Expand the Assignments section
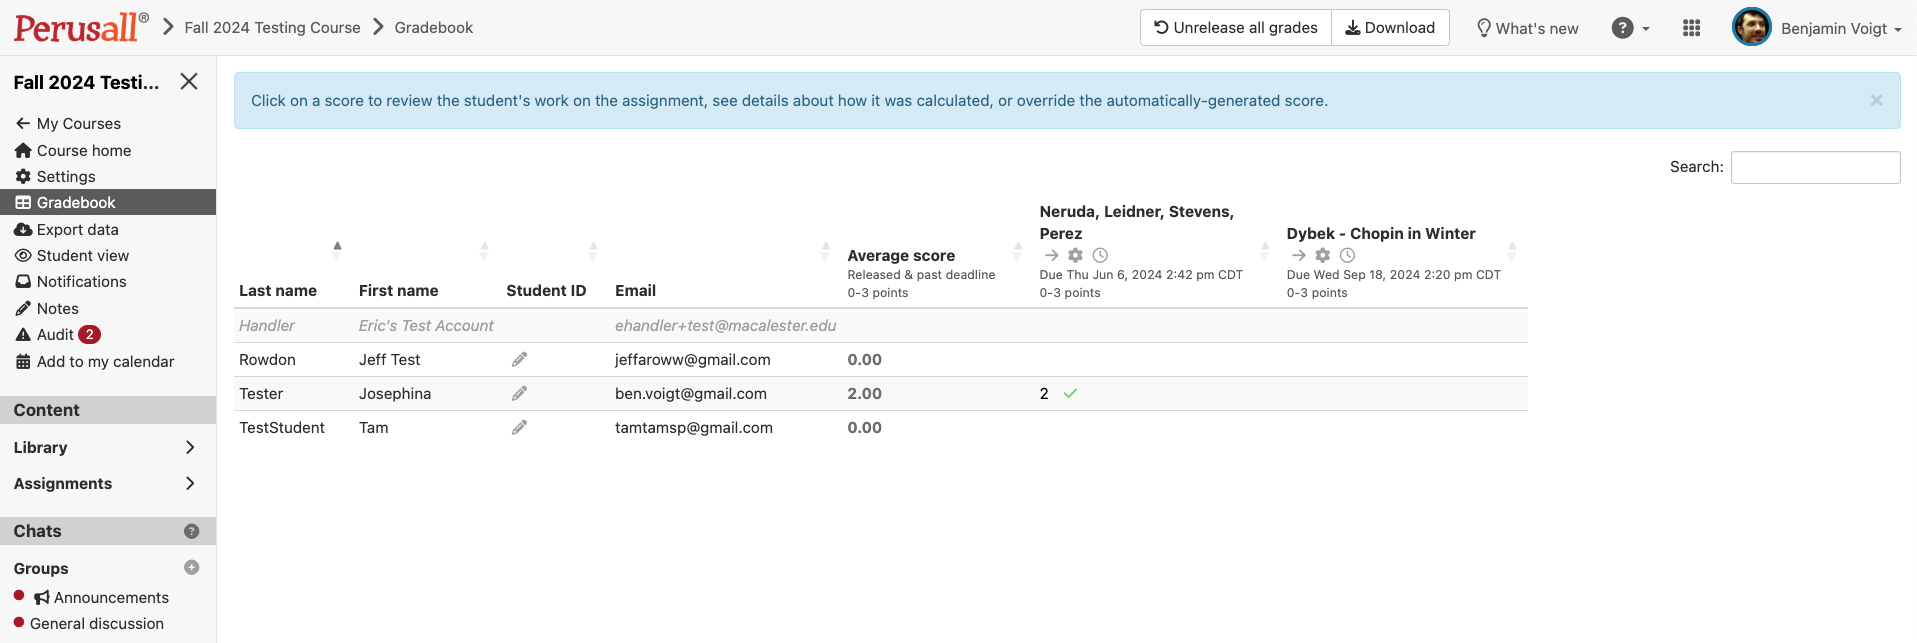1917x643 pixels. pos(189,484)
